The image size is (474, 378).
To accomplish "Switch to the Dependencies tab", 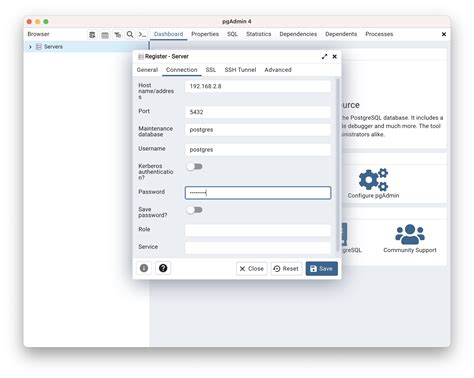I will tap(298, 34).
